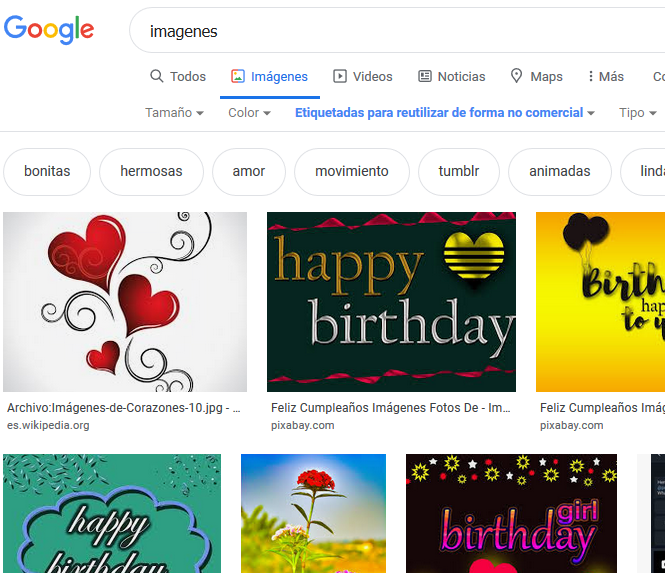Expand the Más menu

[605, 77]
